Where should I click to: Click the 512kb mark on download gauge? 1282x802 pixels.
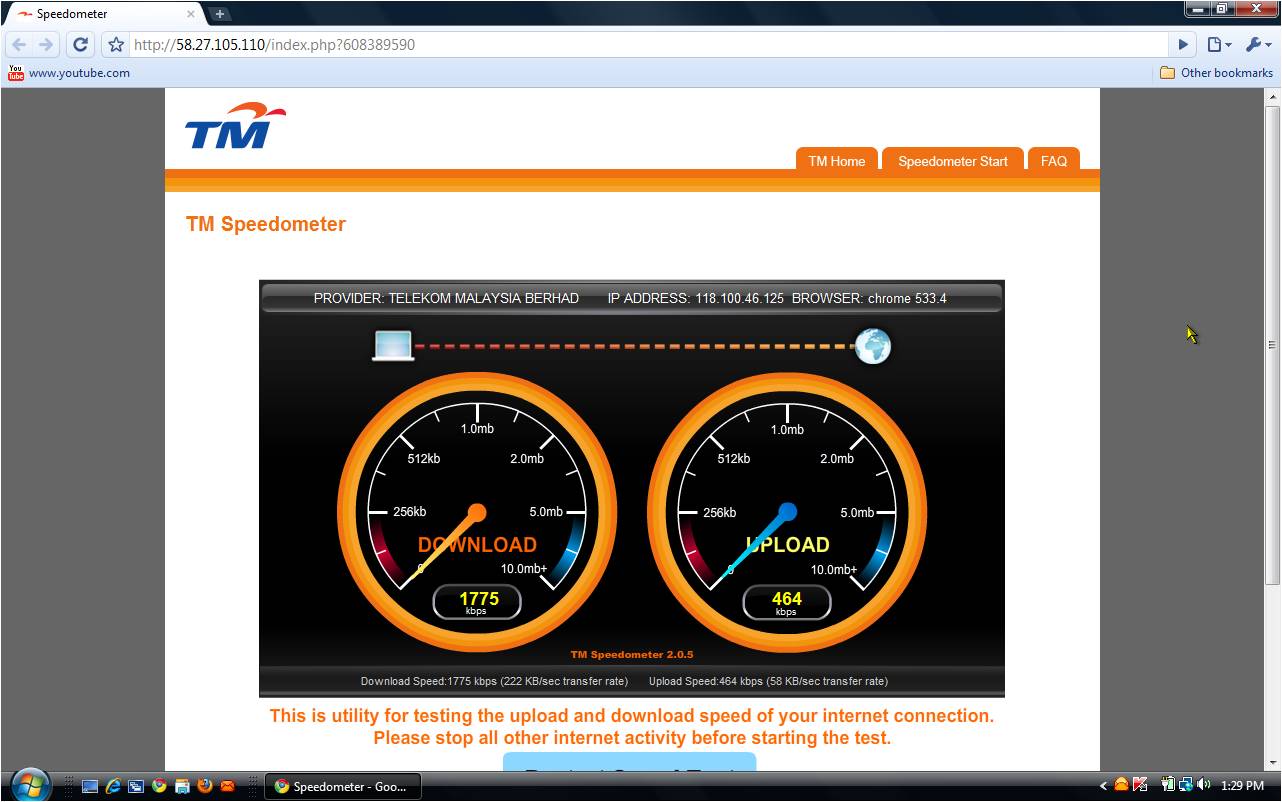click(424, 459)
